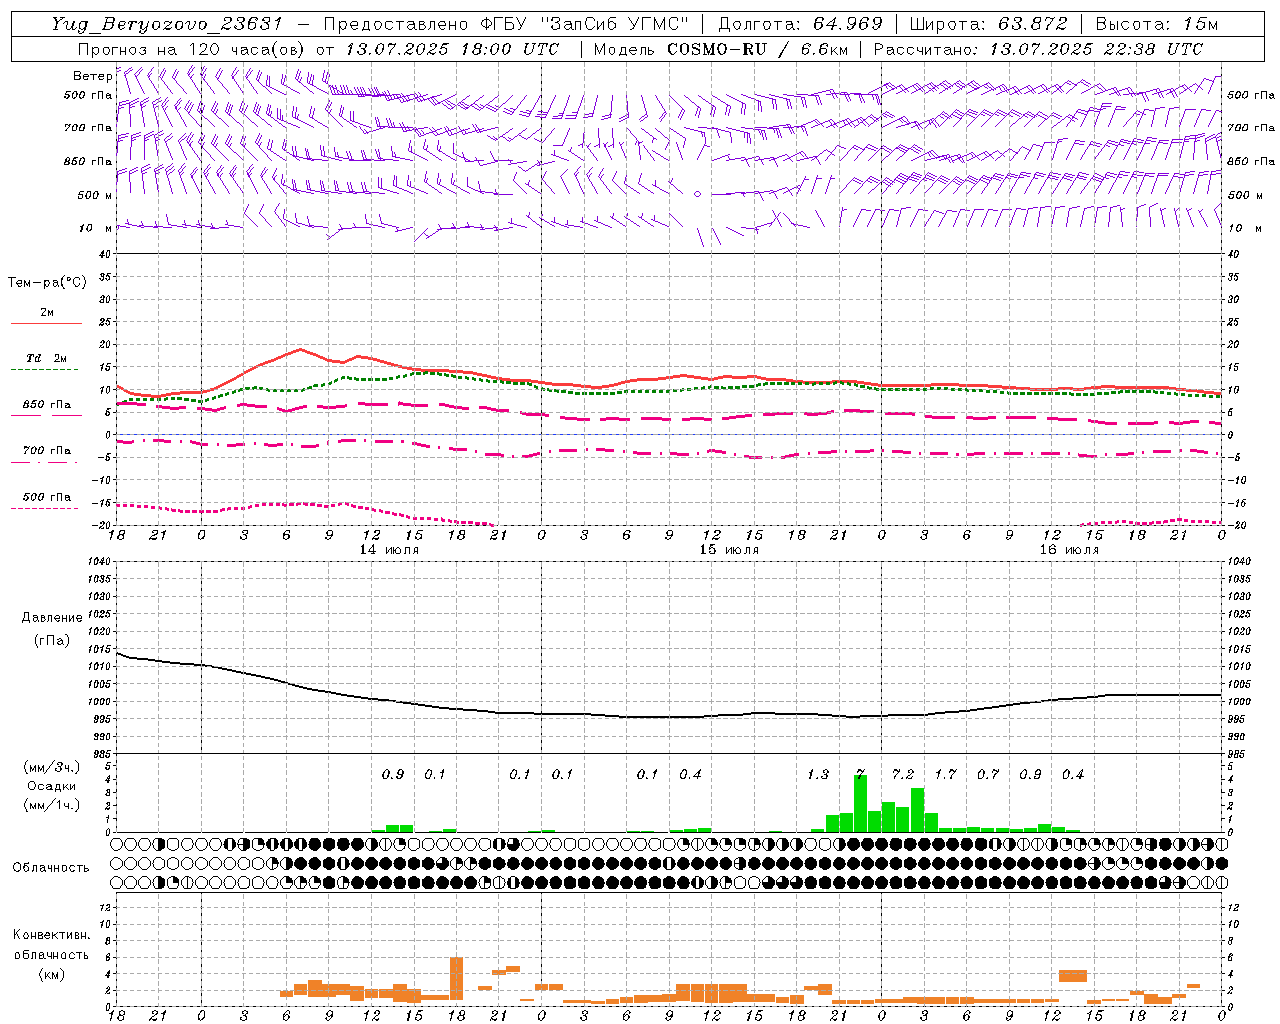This screenshot has height=1024, width=1280.
Task: Click the Тем-ра(°C) axis title
Action: pos(47,283)
